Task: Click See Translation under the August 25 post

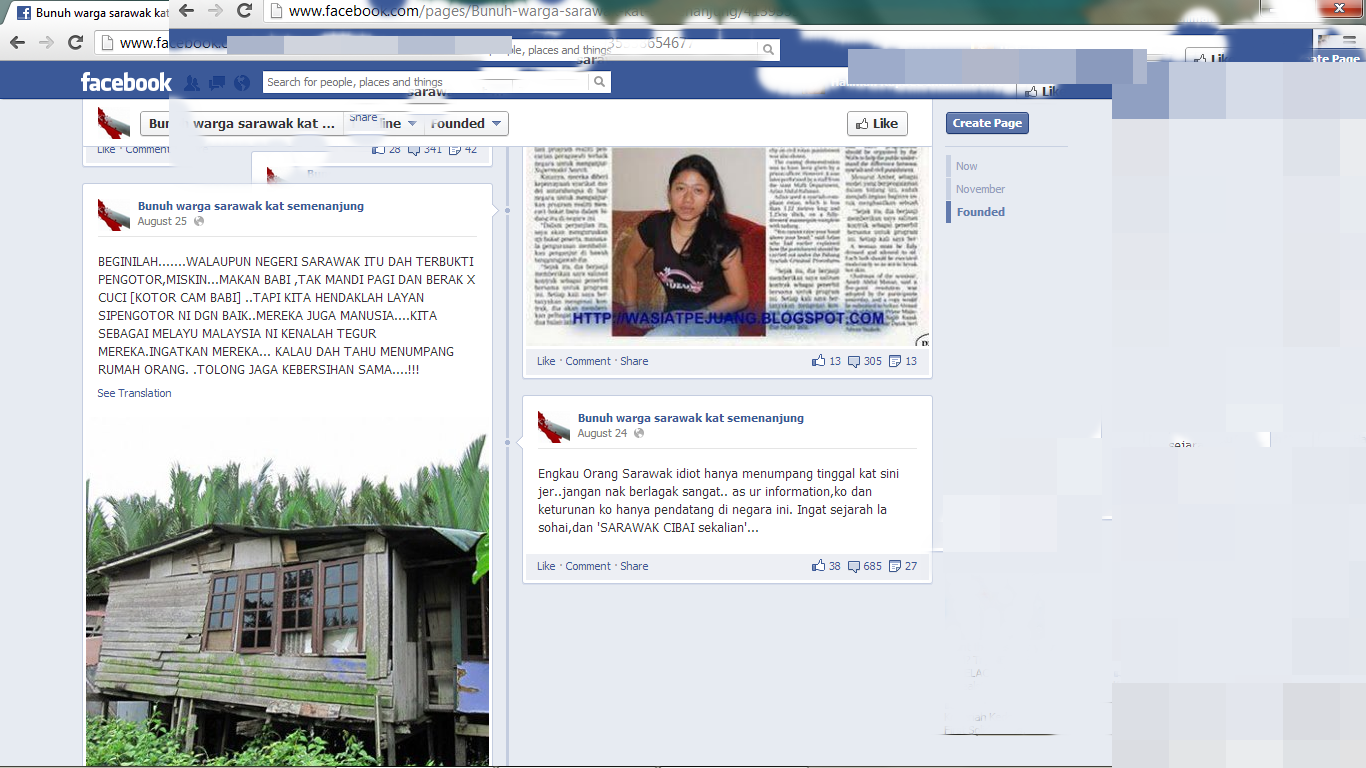Action: coord(134,393)
